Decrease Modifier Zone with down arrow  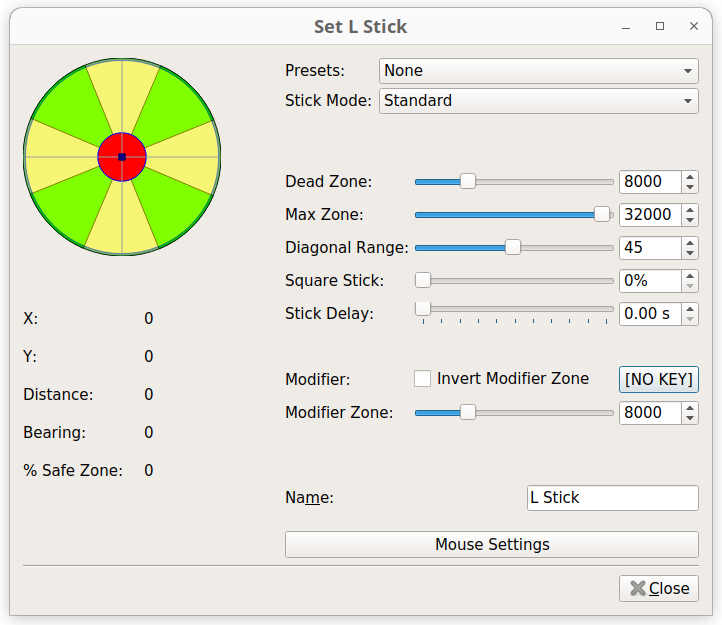point(690,418)
